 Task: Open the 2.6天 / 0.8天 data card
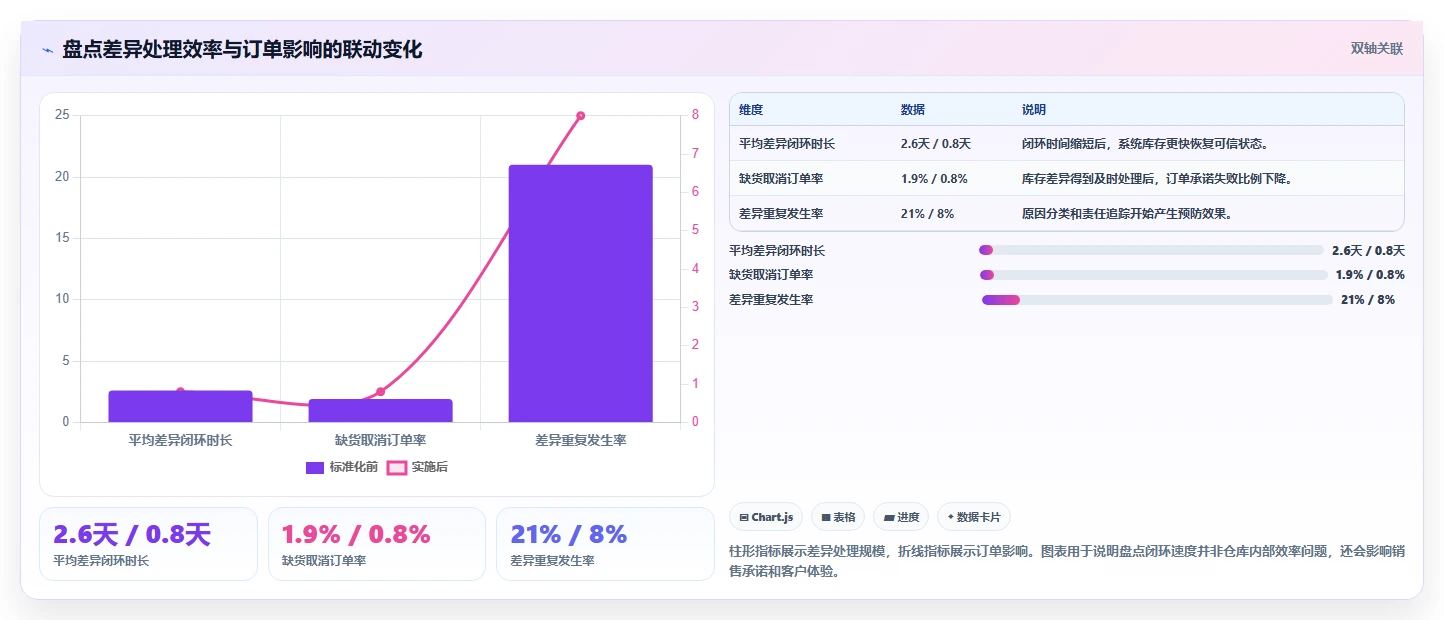(x=148, y=544)
